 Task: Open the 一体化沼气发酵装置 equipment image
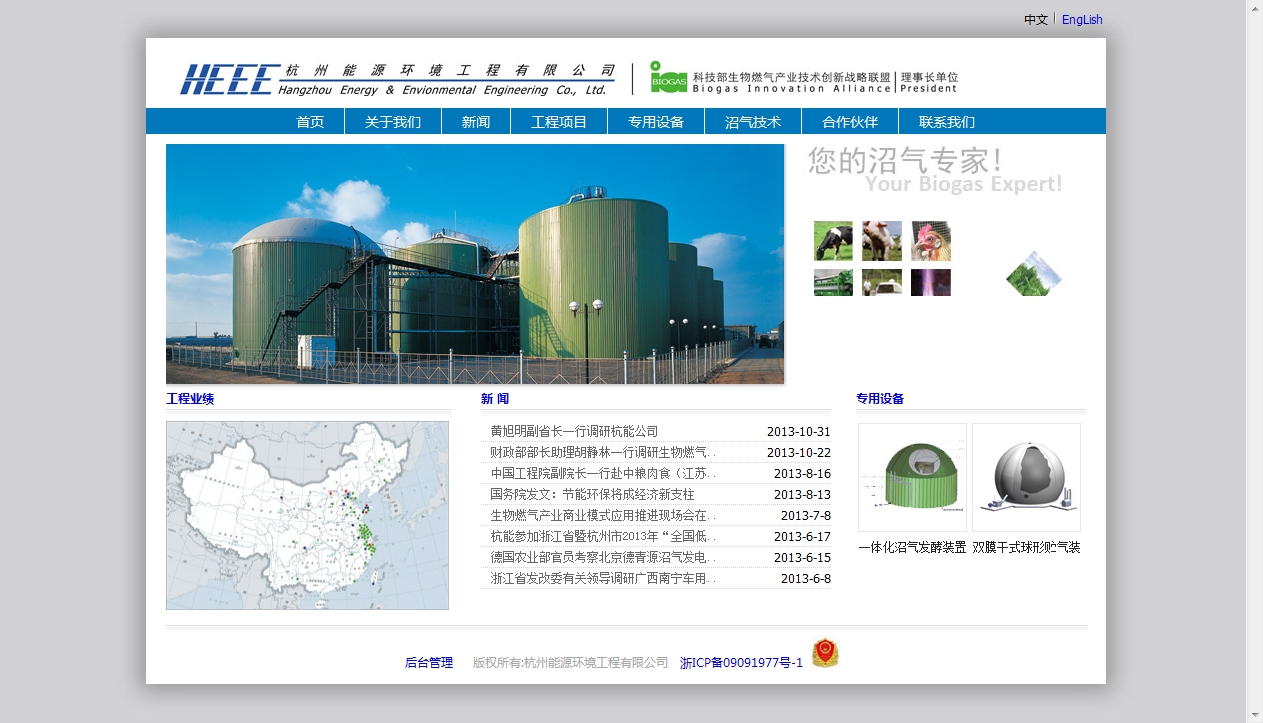pos(912,477)
